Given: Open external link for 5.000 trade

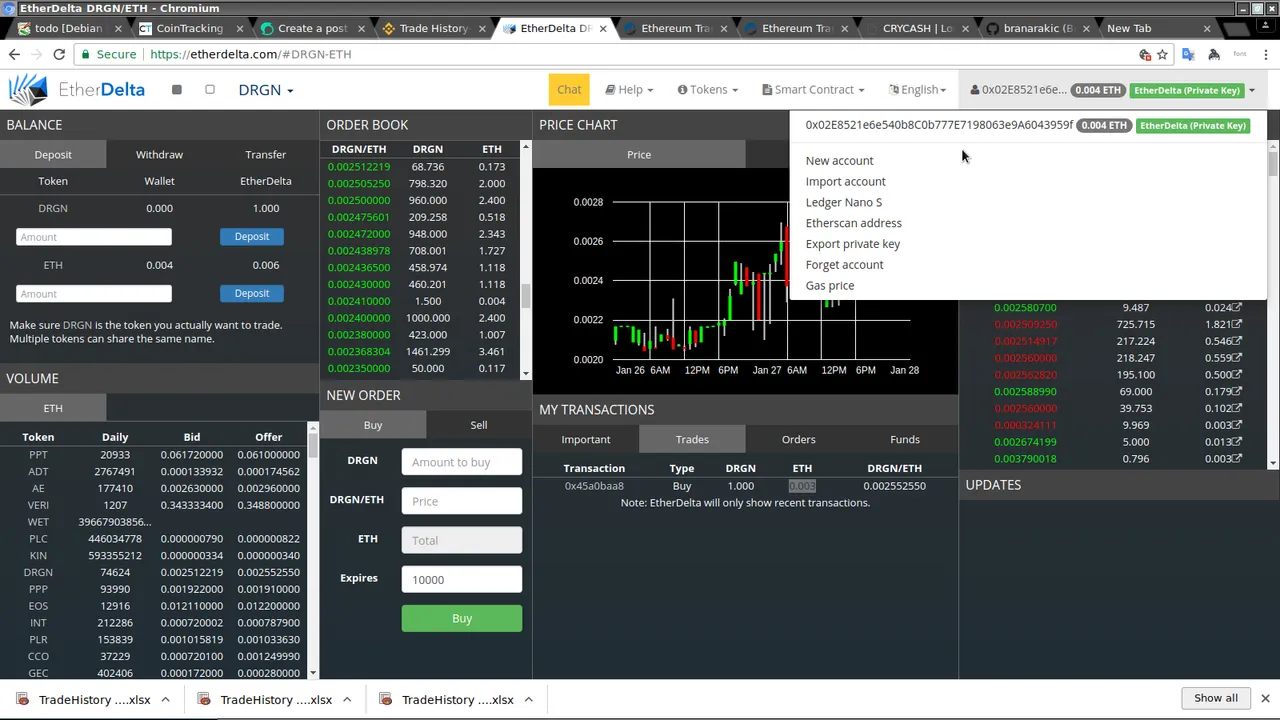Looking at the screenshot, I should point(1237,441).
